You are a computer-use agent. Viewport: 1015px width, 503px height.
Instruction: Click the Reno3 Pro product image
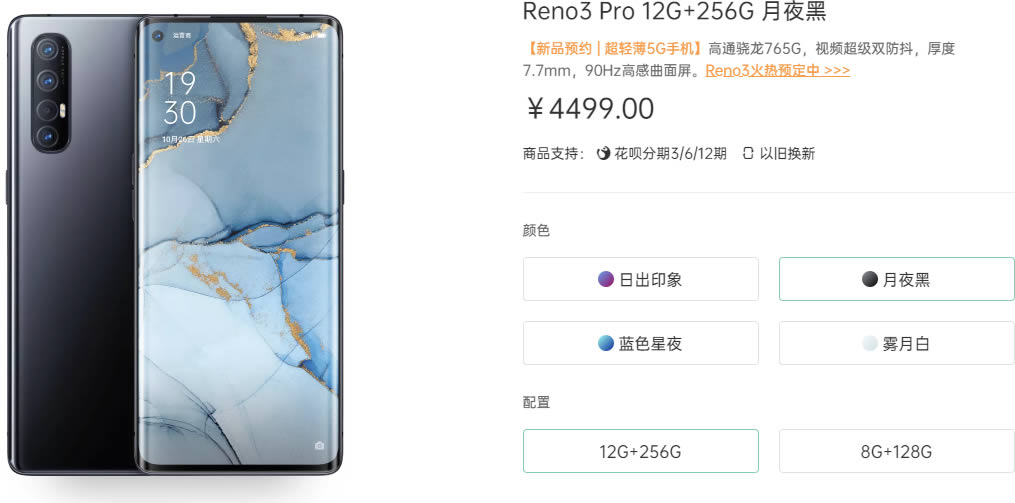click(175, 245)
